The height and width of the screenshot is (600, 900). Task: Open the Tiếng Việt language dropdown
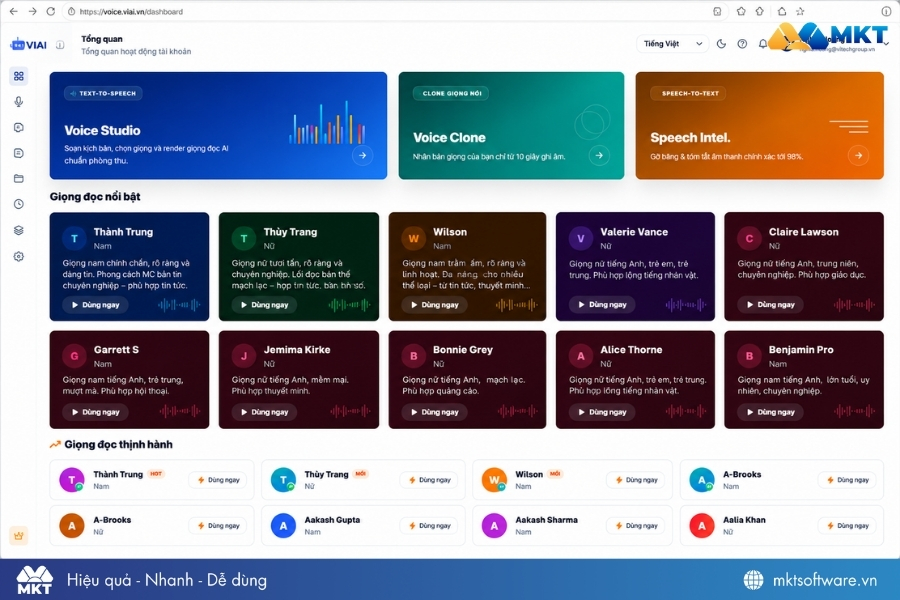click(x=672, y=44)
